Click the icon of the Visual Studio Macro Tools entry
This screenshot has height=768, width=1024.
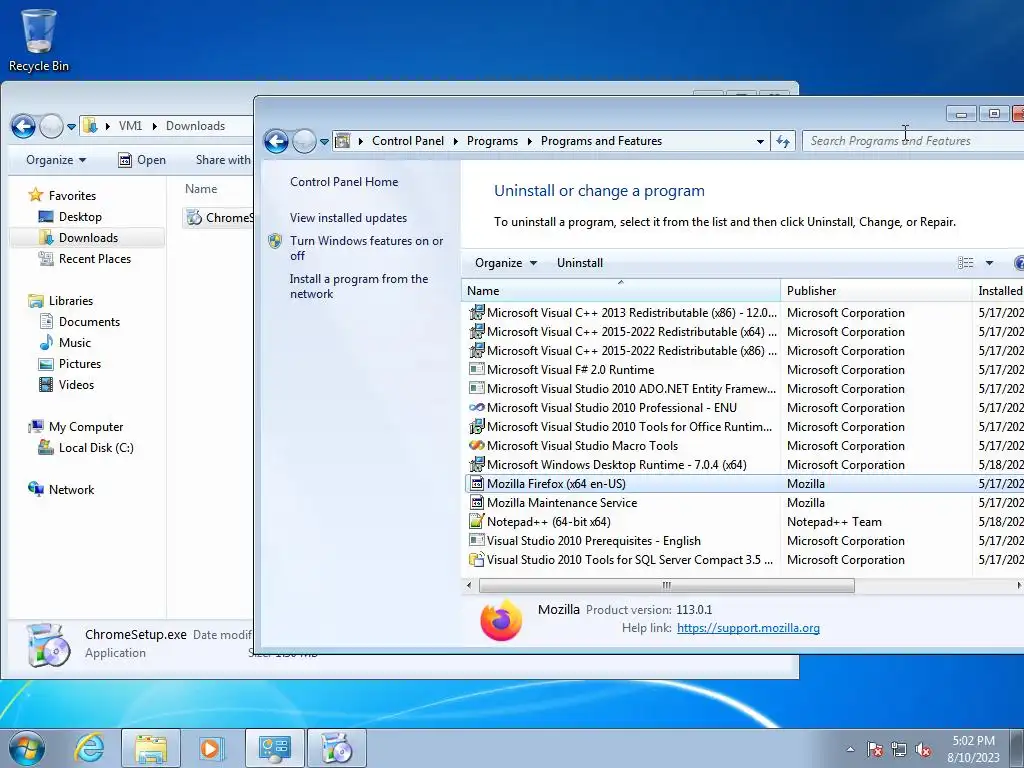click(477, 445)
